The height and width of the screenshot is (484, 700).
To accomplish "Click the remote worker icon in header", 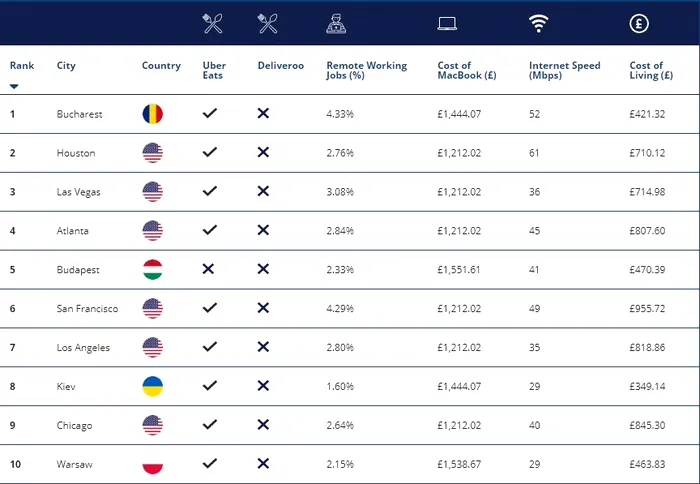I will tap(337, 24).
